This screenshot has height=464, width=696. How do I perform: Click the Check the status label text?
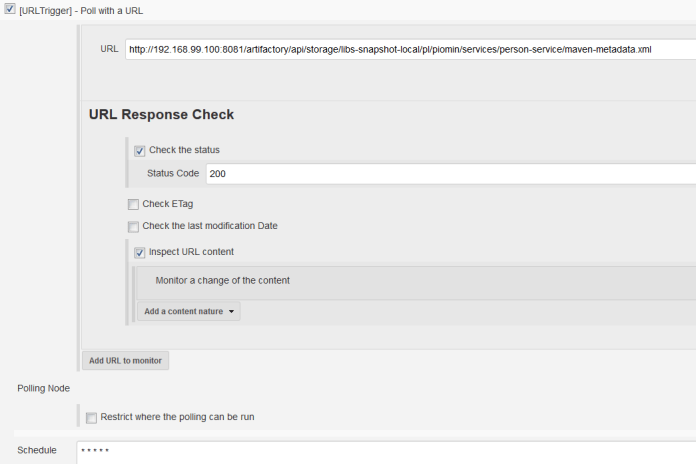(184, 151)
